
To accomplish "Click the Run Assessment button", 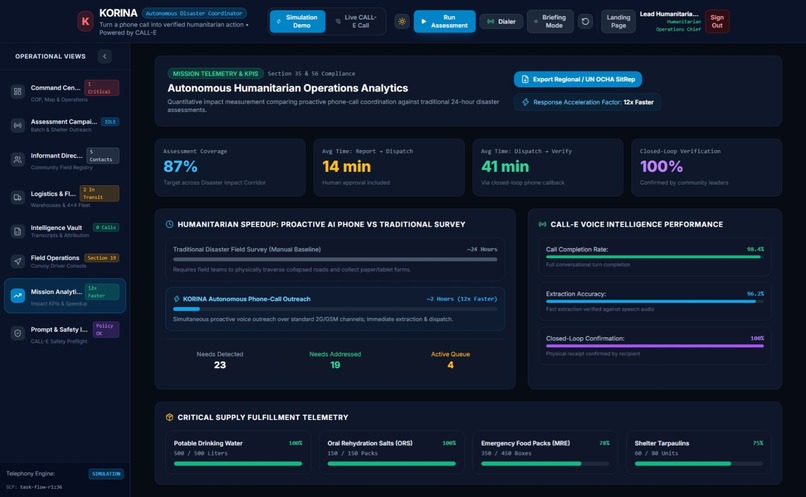I will [x=445, y=21].
